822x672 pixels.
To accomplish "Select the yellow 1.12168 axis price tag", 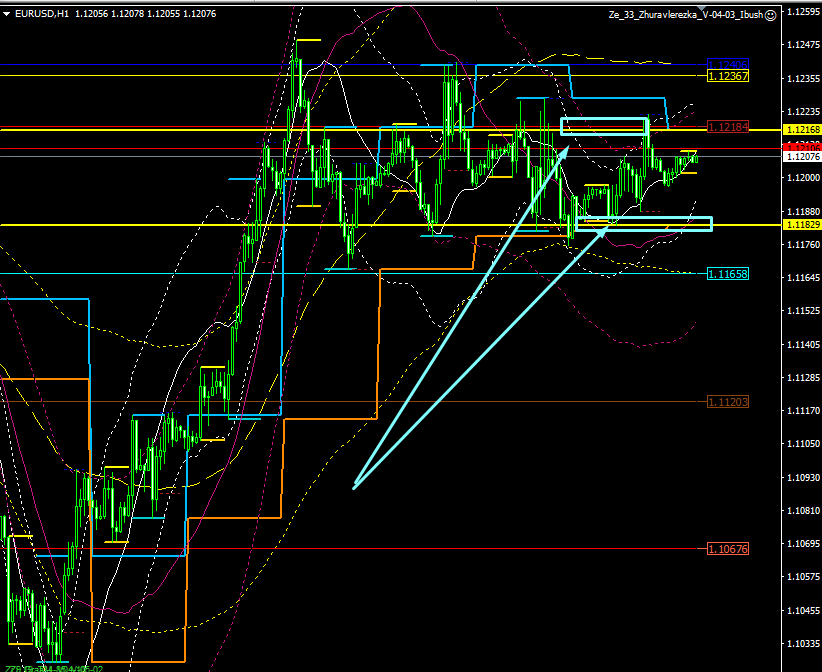I will 803,130.
